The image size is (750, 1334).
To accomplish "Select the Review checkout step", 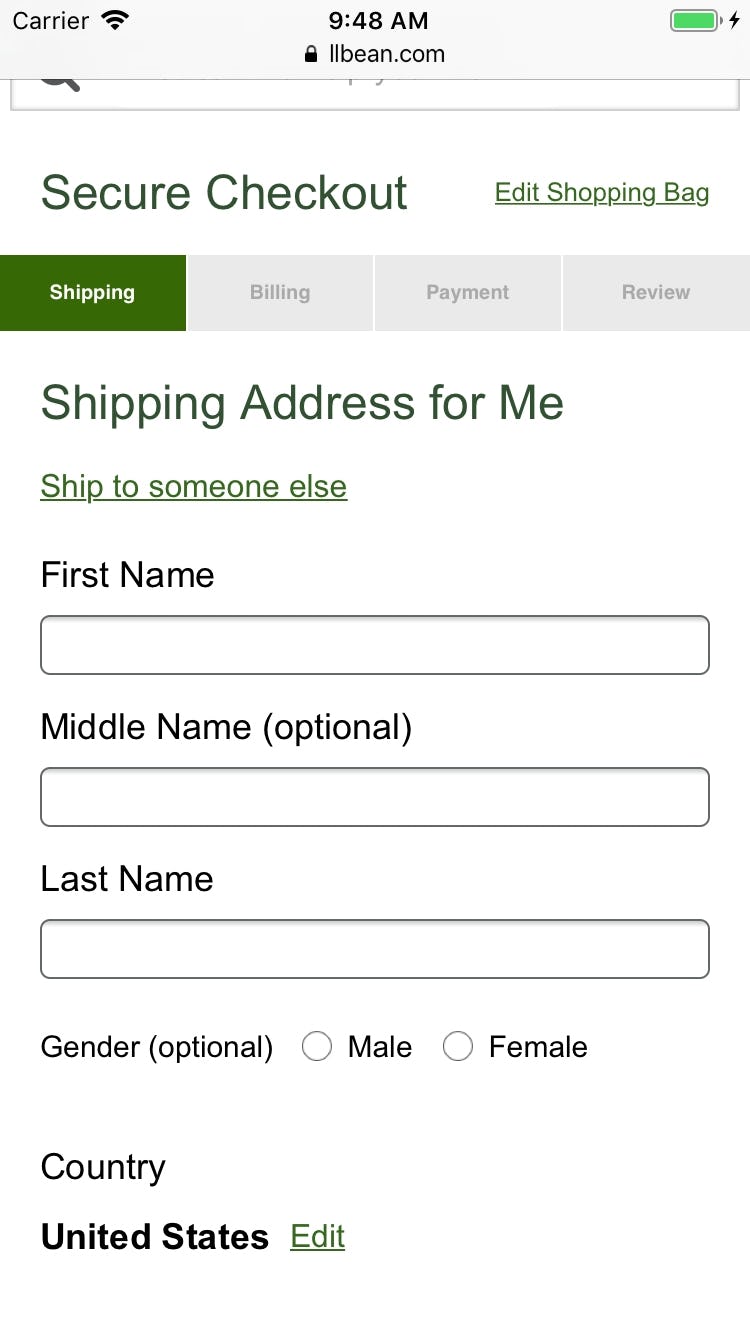I will (x=656, y=292).
